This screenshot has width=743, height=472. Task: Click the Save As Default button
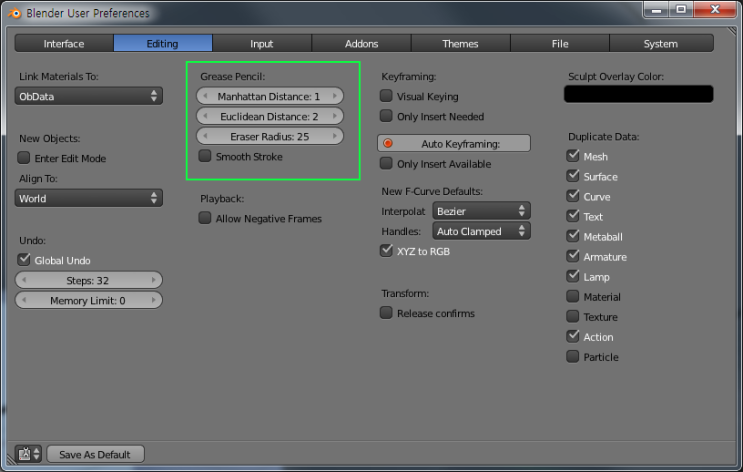(95, 454)
